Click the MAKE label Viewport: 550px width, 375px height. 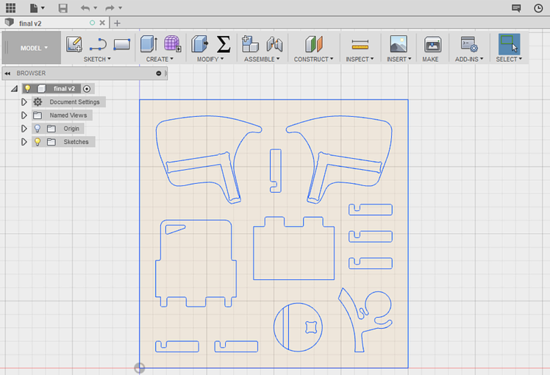point(430,59)
